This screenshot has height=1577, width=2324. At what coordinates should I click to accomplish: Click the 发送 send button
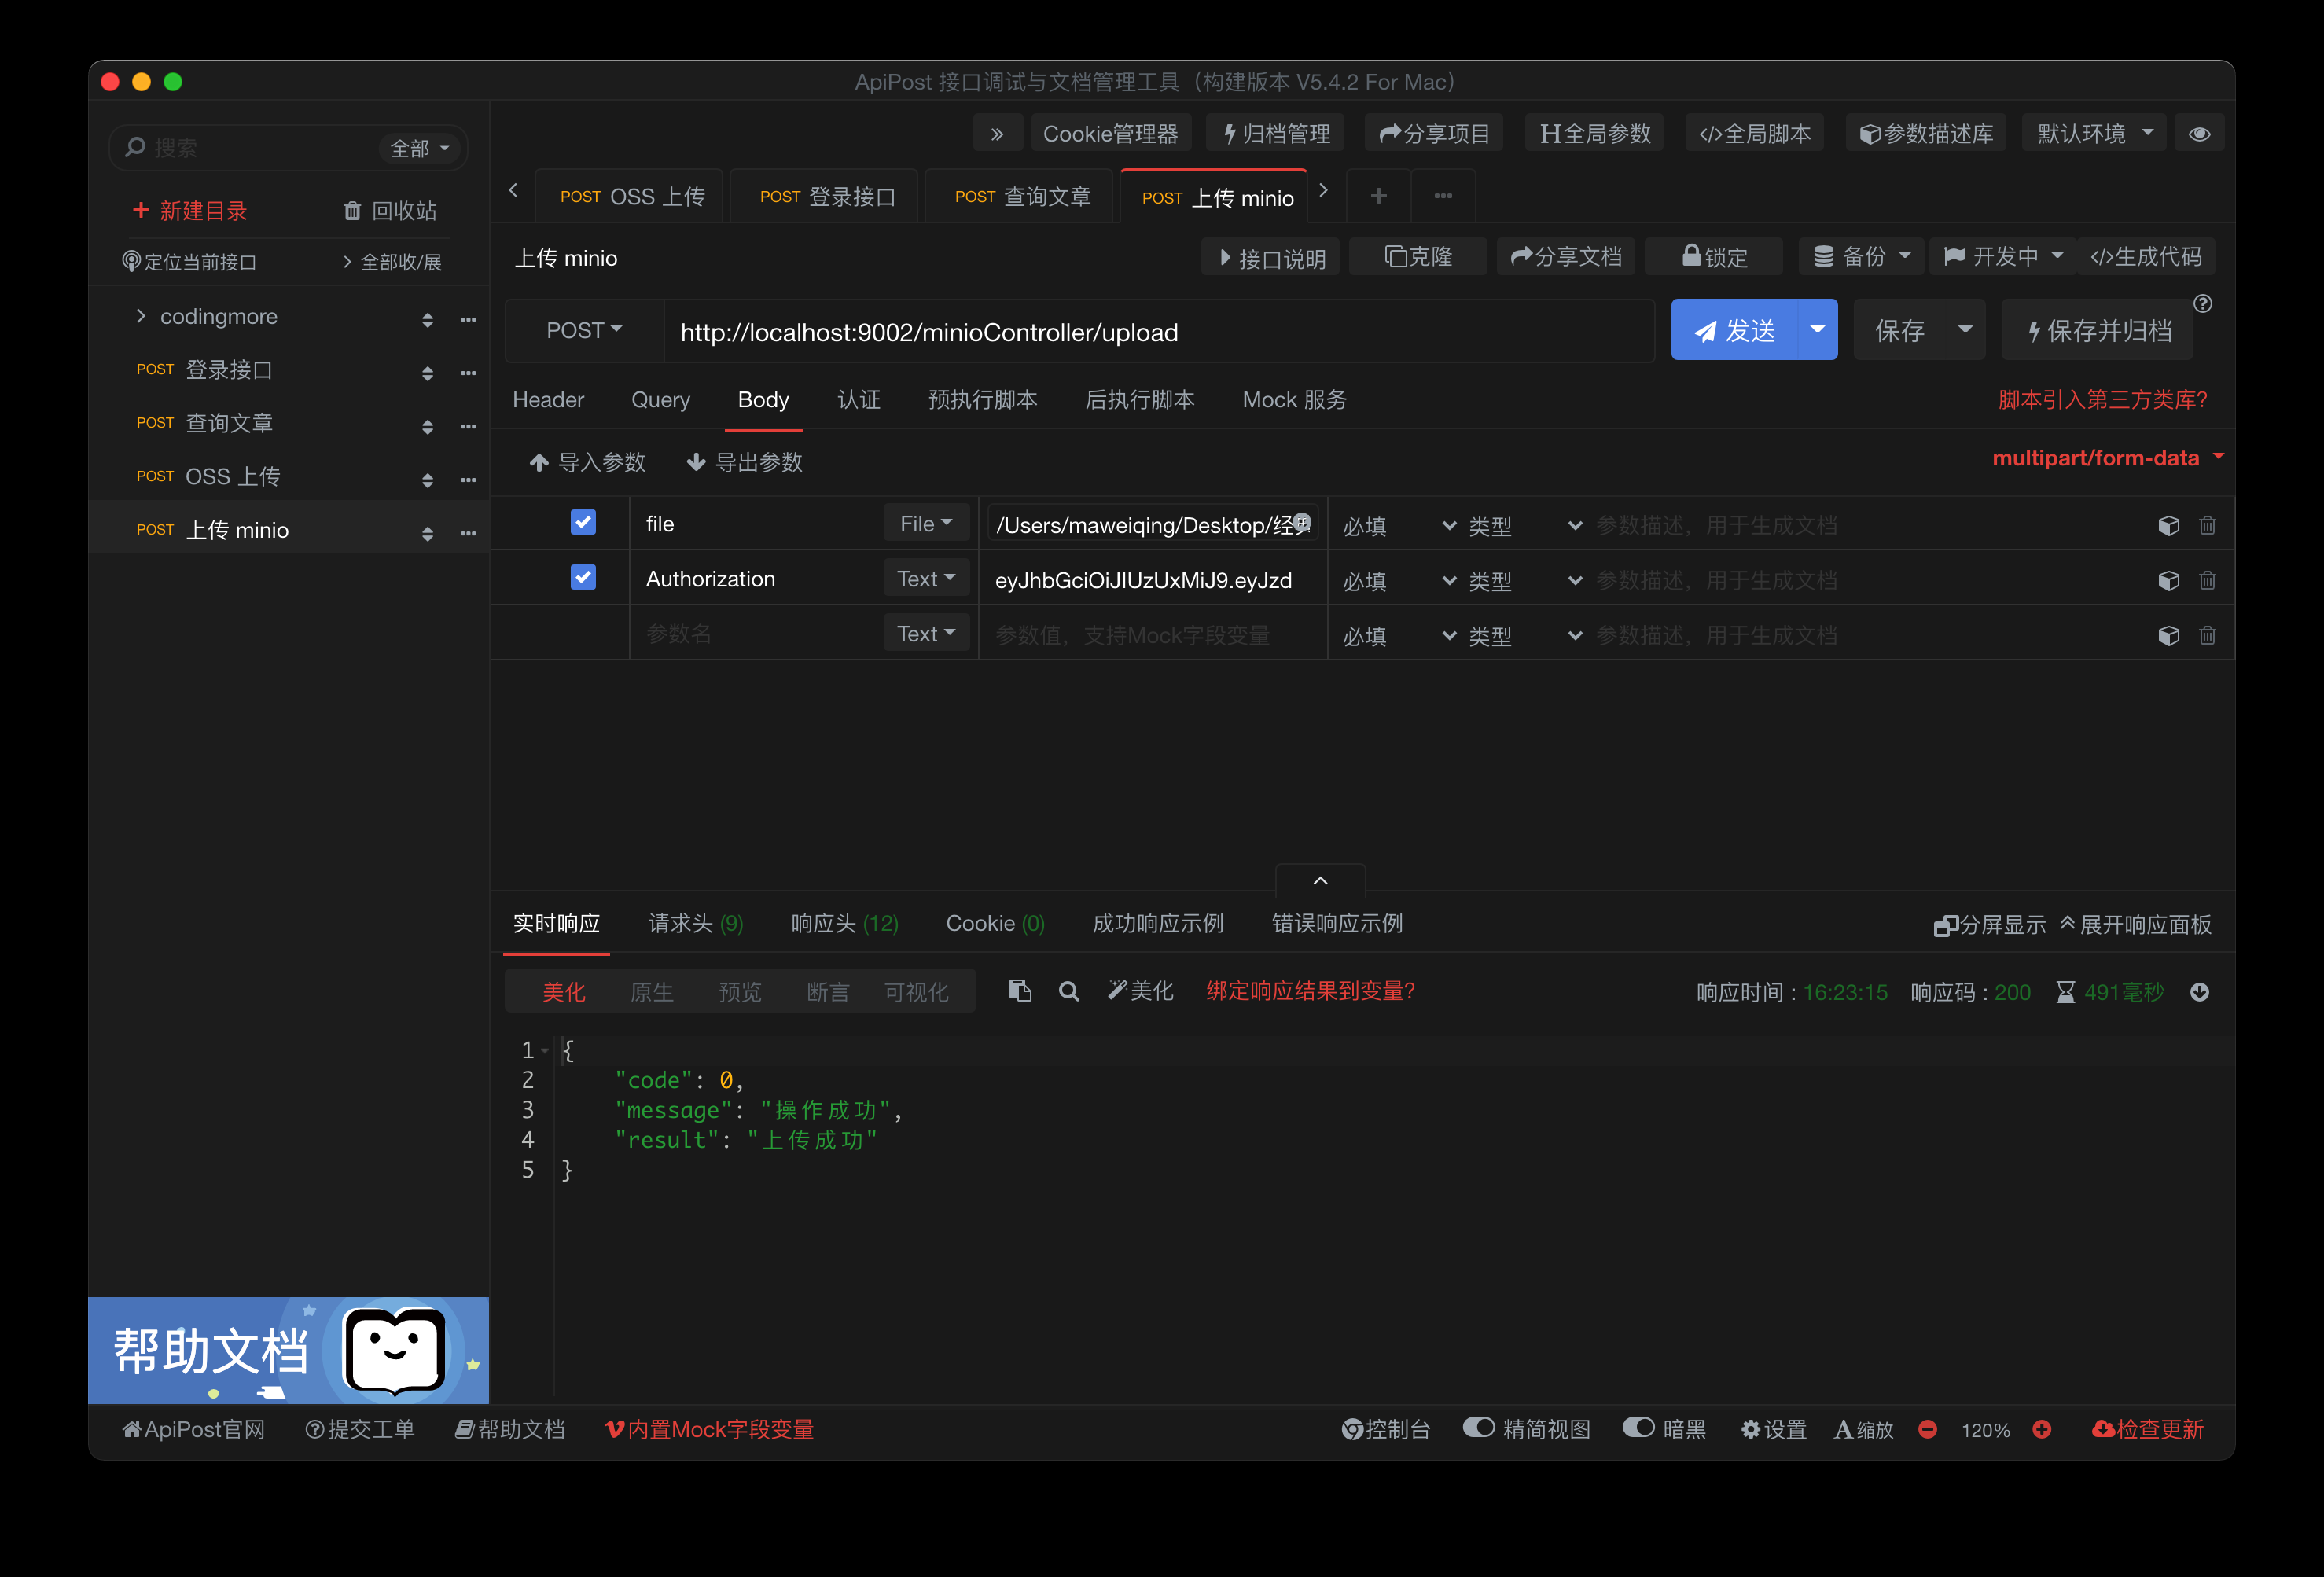click(x=1735, y=330)
